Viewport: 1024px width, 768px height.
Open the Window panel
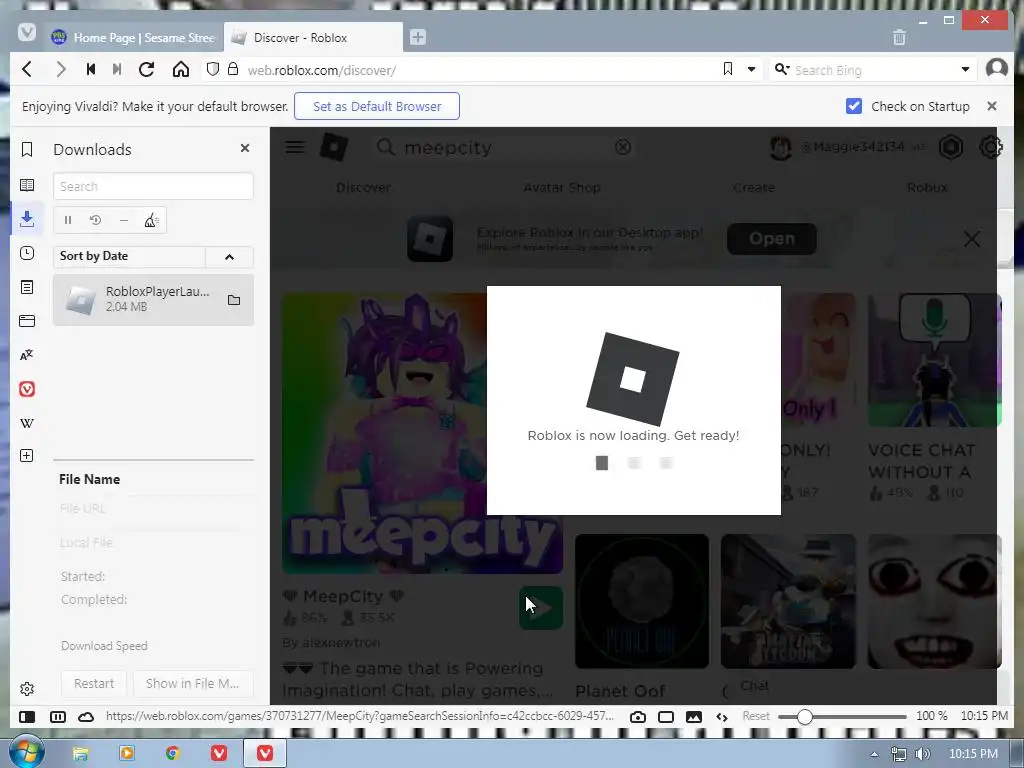tap(27, 321)
